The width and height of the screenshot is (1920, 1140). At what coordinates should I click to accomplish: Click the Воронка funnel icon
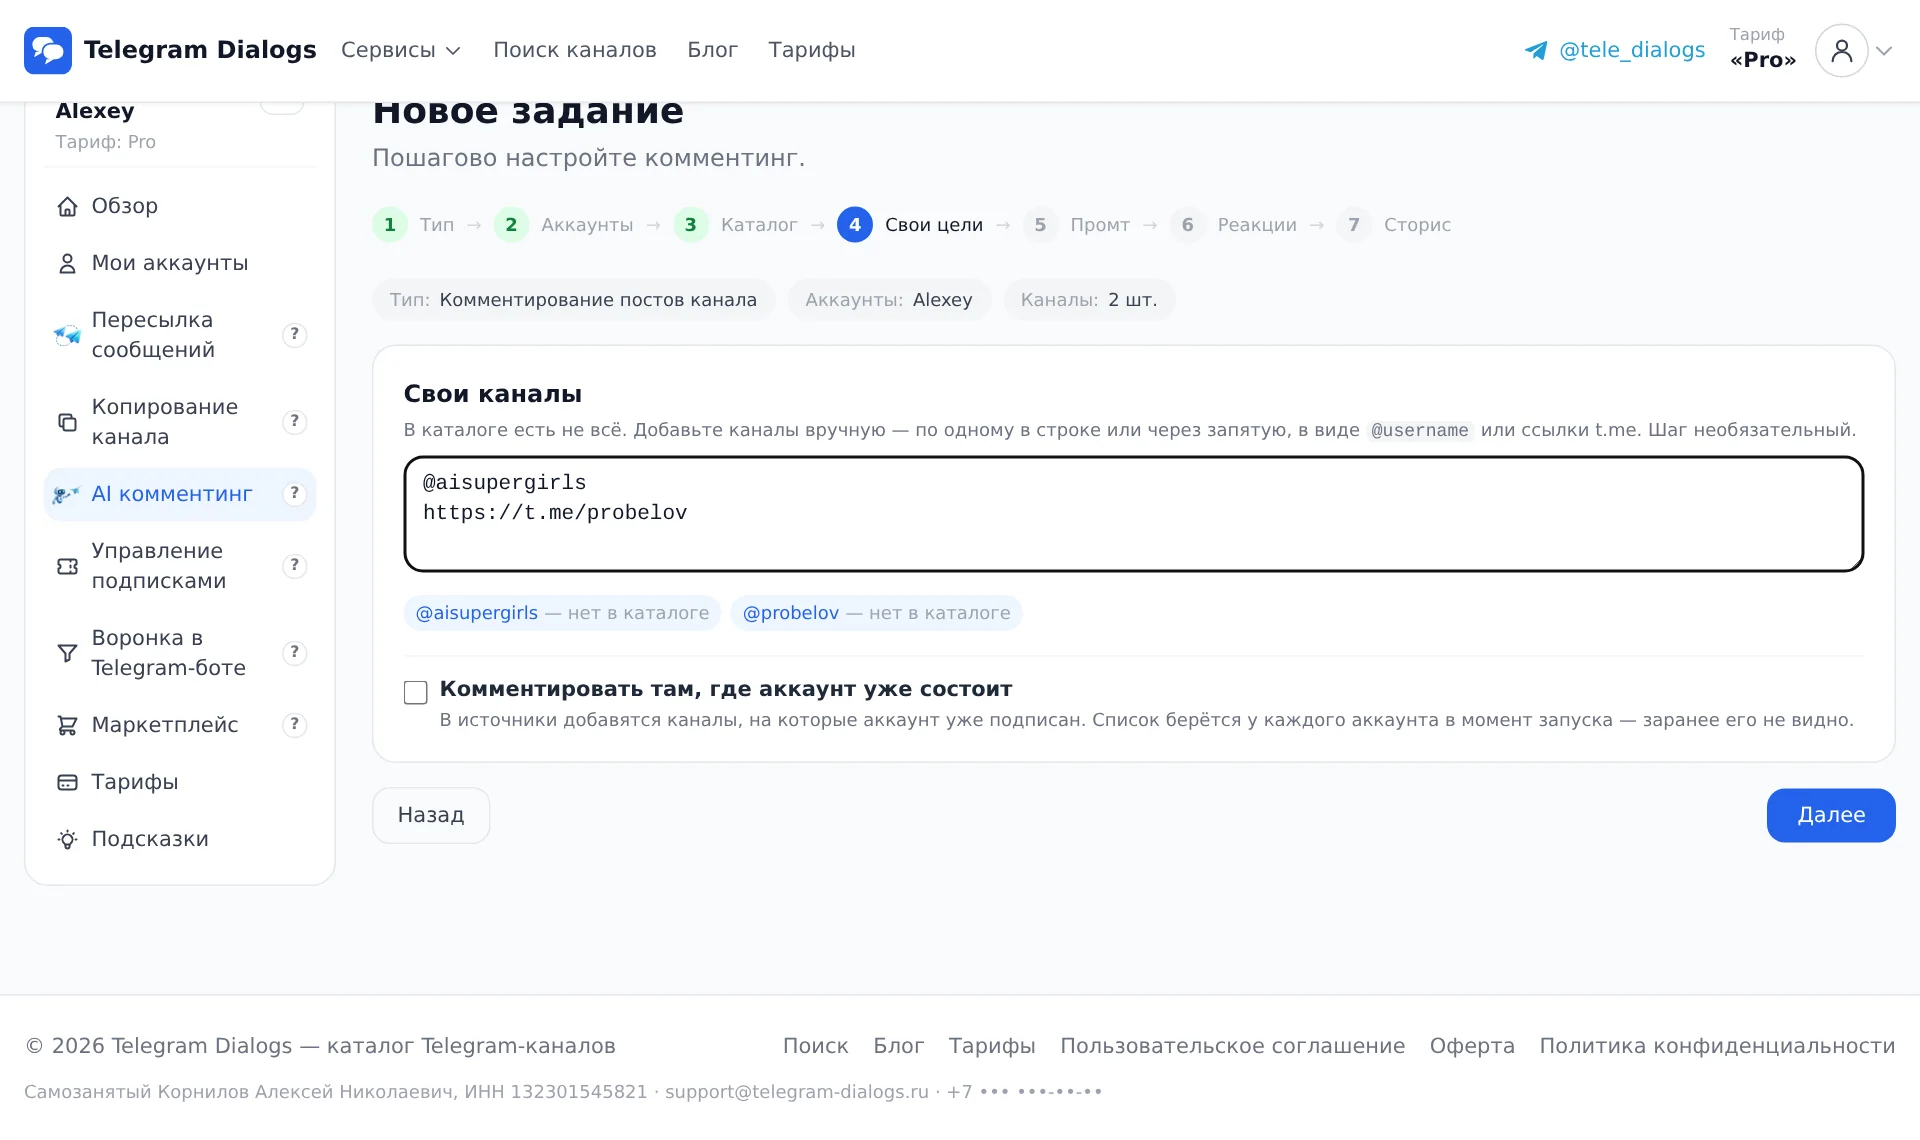tap(67, 653)
